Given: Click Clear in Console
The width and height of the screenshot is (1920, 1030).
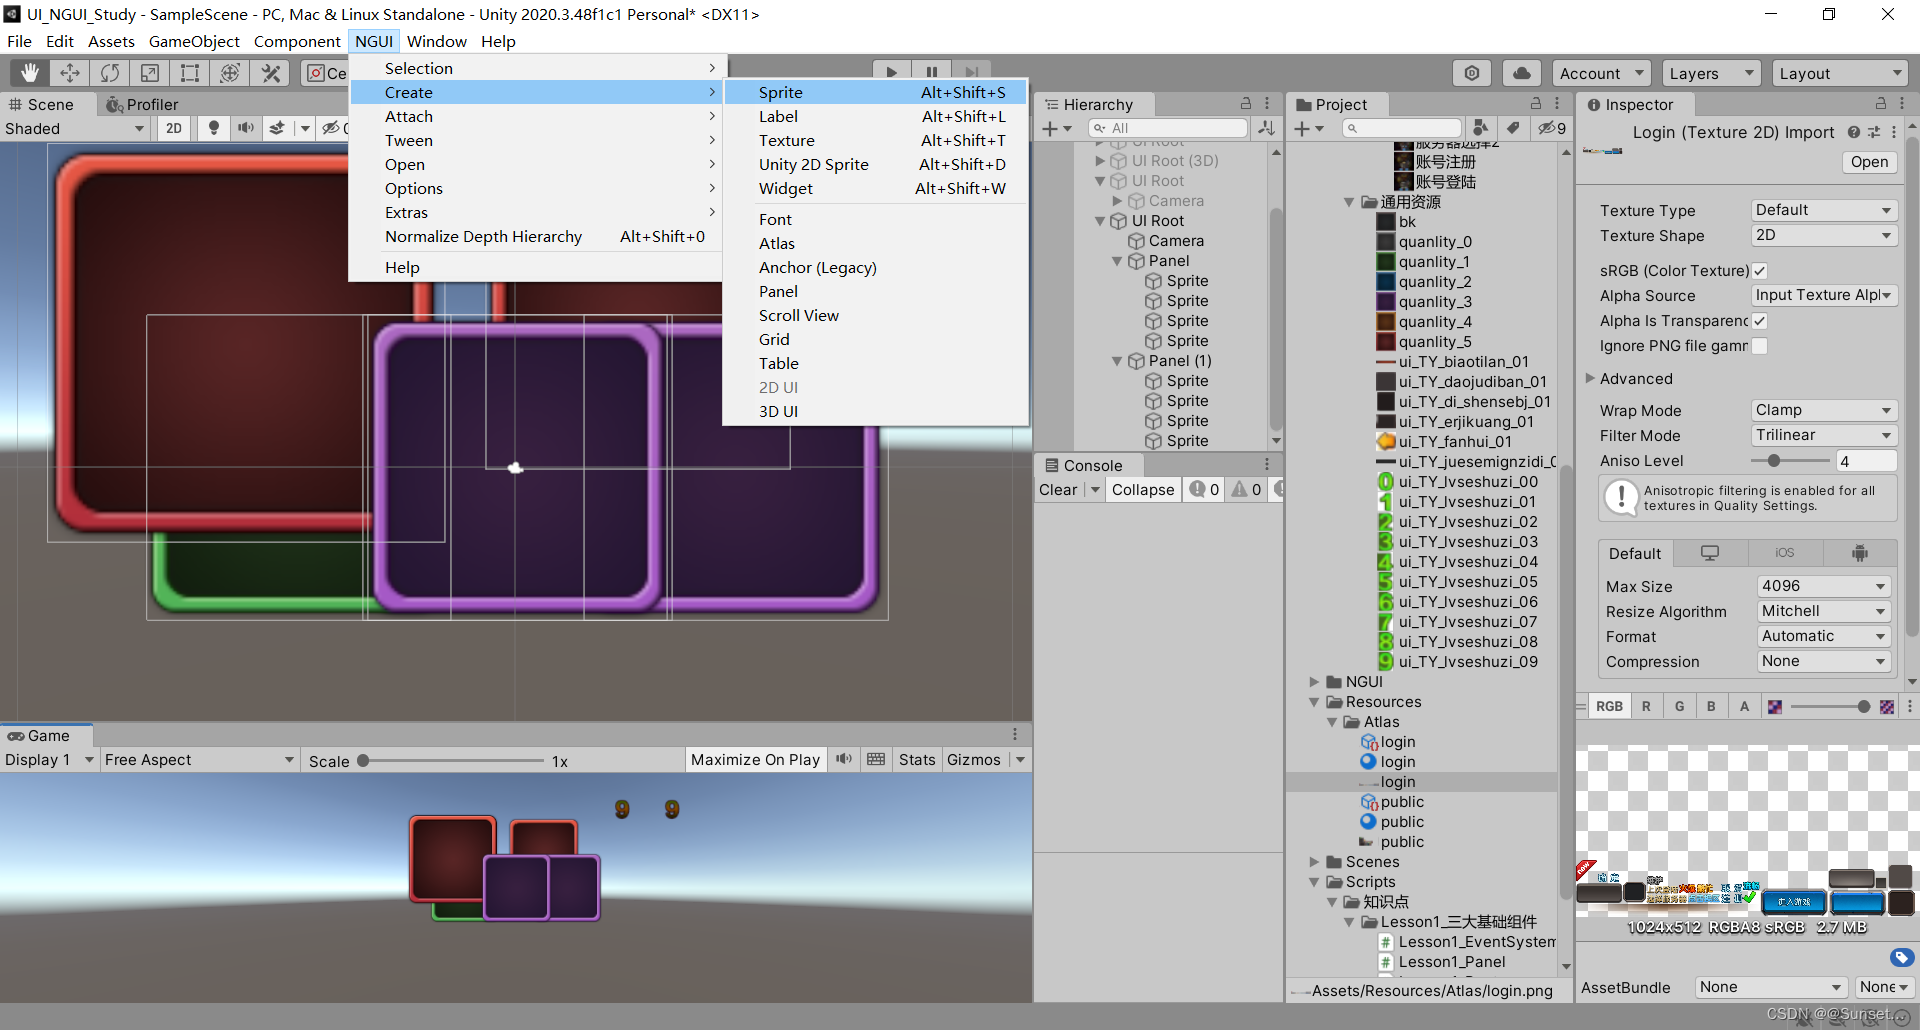Looking at the screenshot, I should (1058, 490).
